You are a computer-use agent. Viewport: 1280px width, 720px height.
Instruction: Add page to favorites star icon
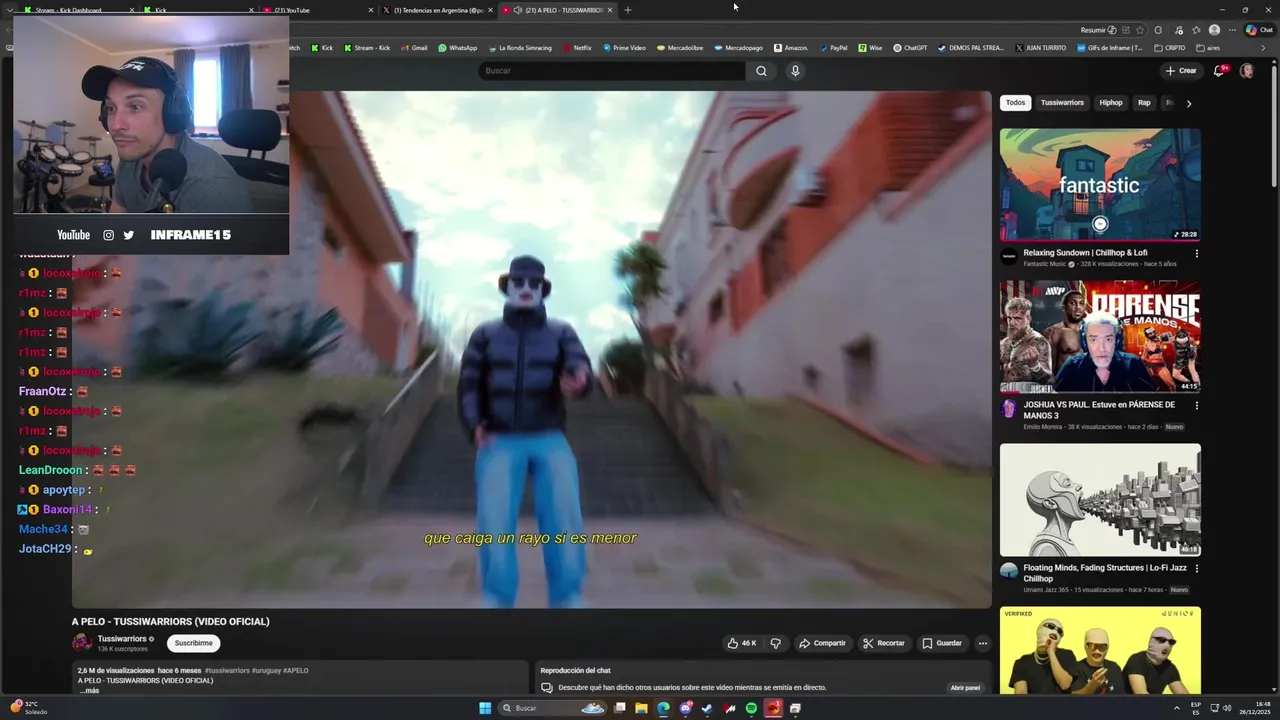tap(1140, 30)
